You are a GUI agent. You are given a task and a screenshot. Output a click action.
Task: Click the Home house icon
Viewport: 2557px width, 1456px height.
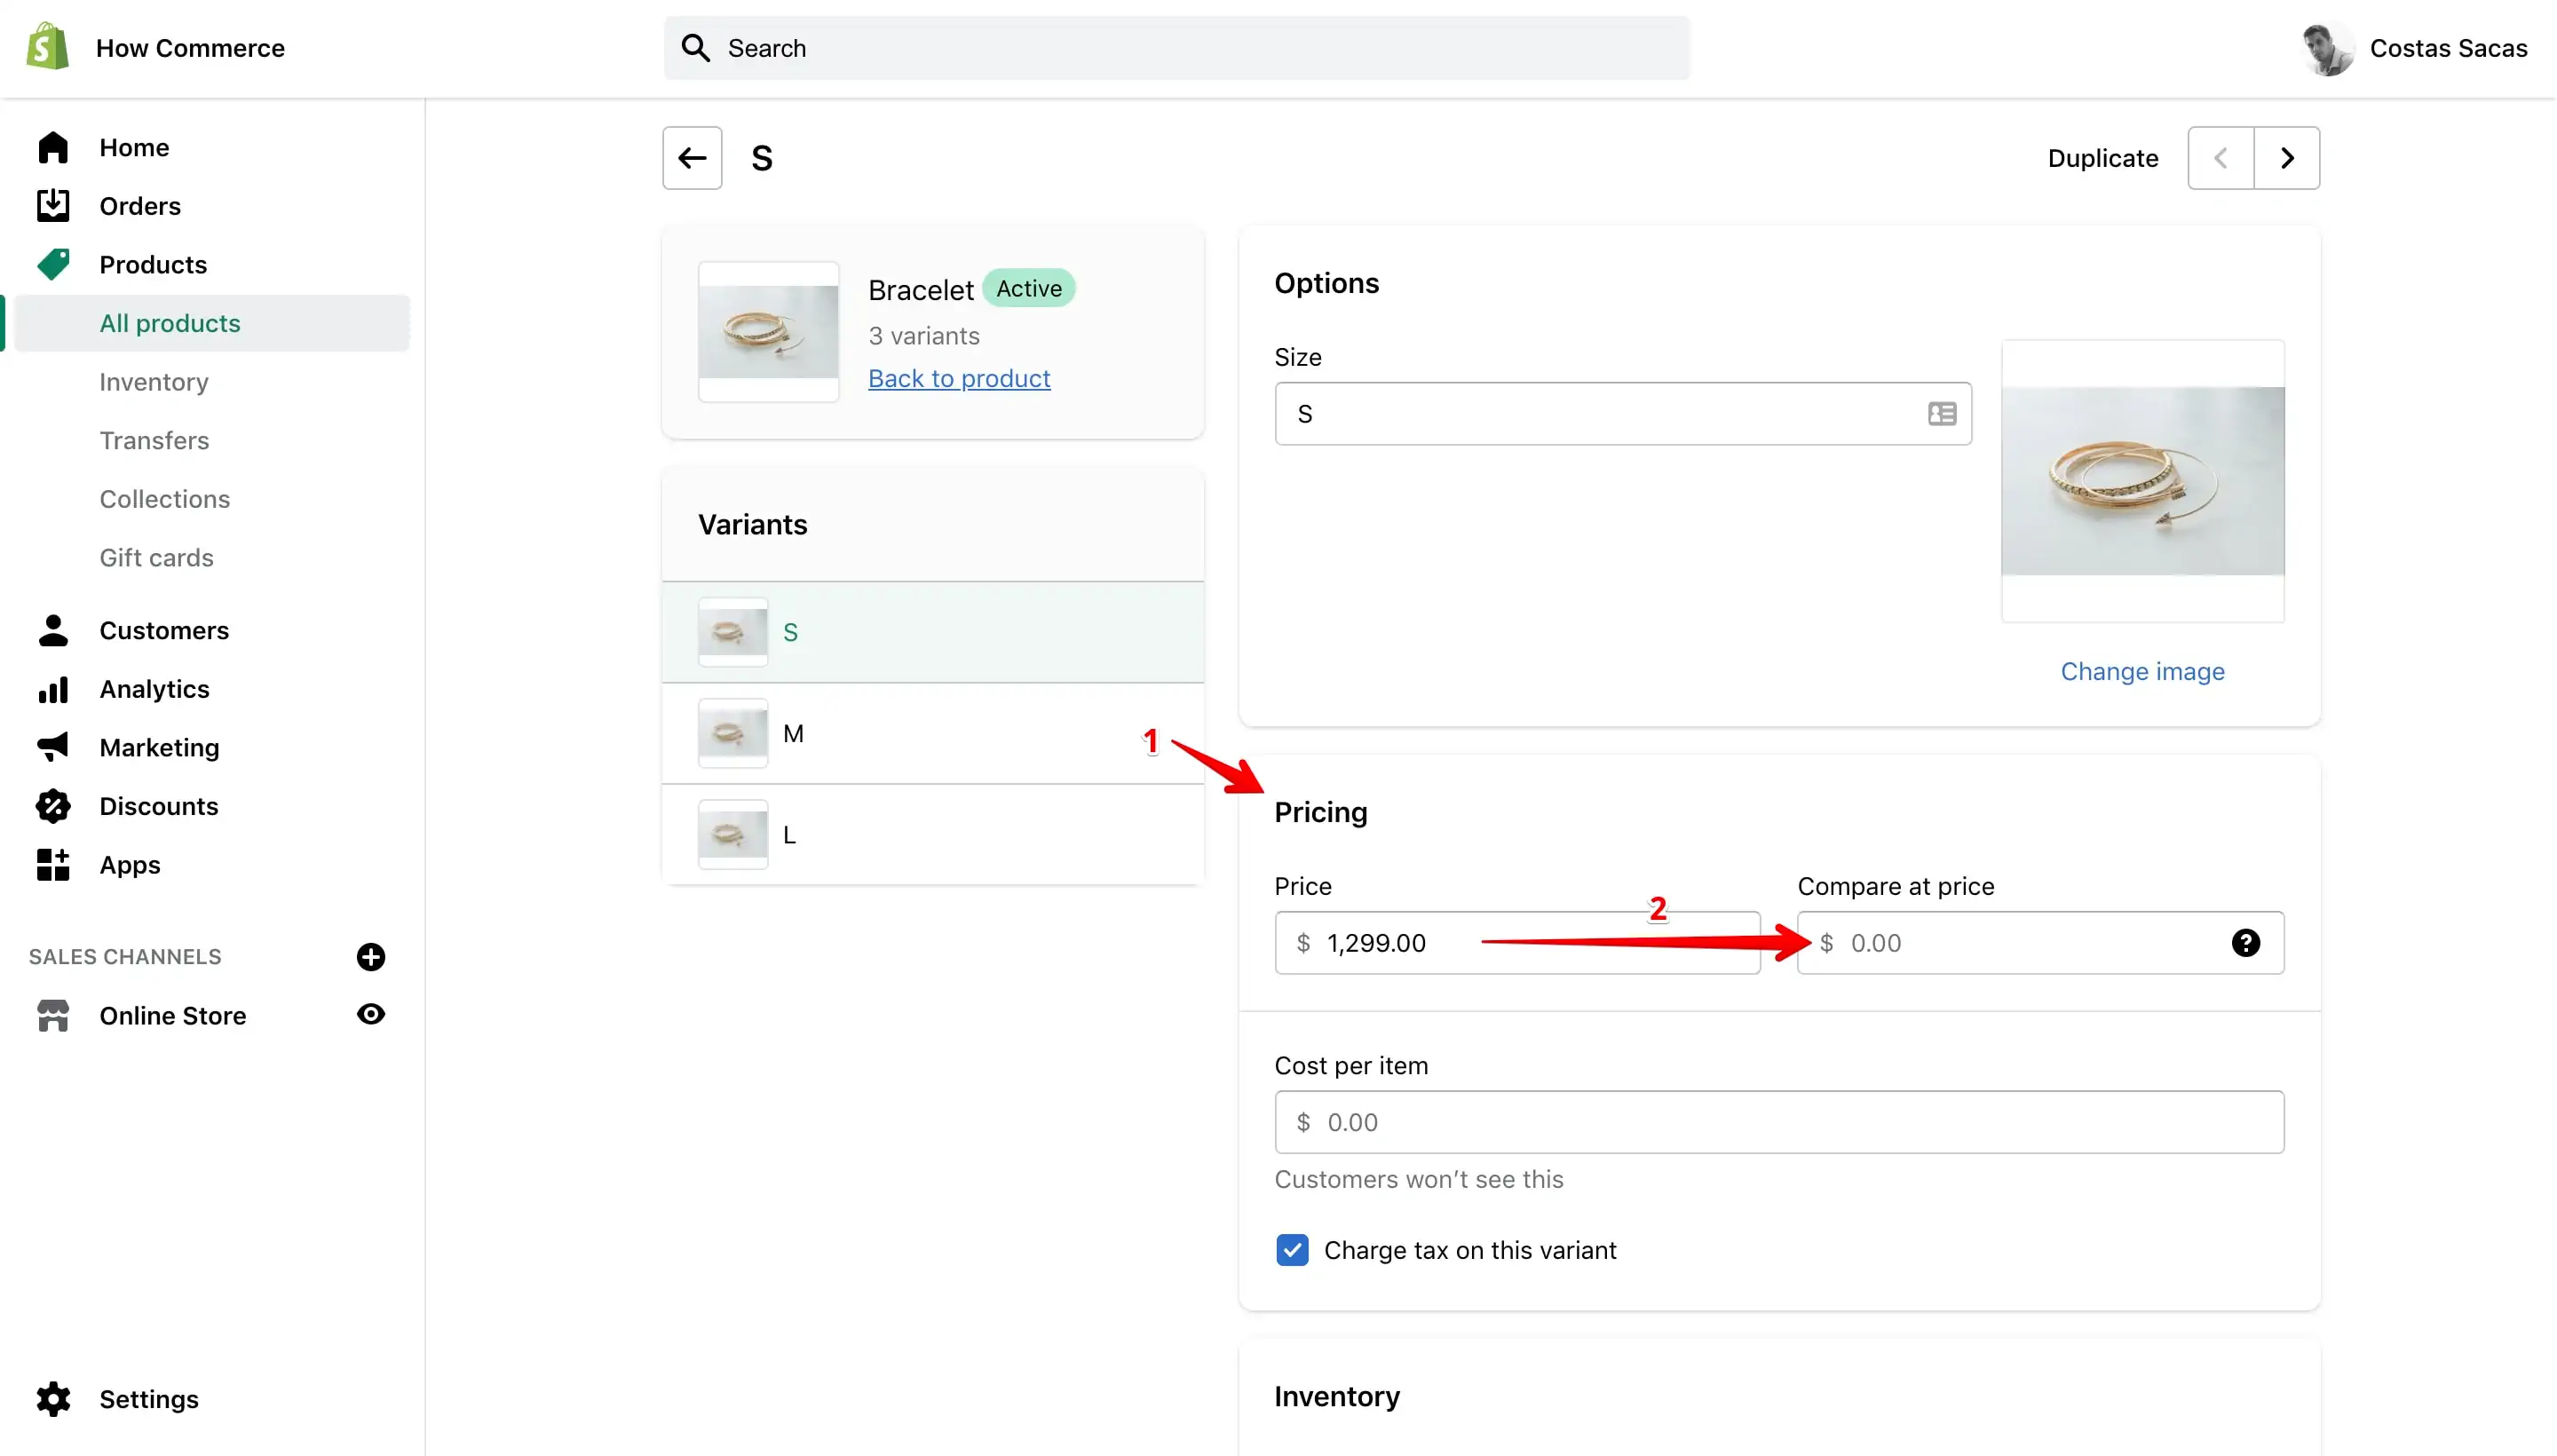click(53, 147)
